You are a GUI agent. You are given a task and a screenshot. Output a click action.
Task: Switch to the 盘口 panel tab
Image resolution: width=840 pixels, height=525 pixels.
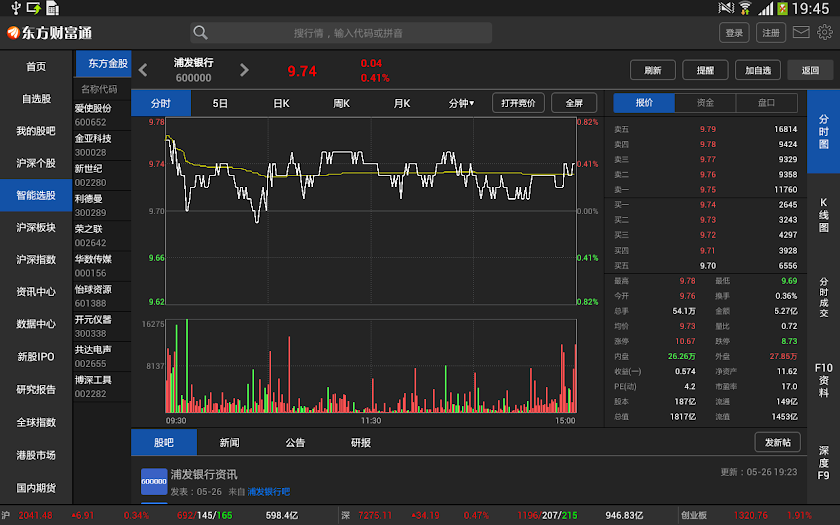click(x=767, y=103)
